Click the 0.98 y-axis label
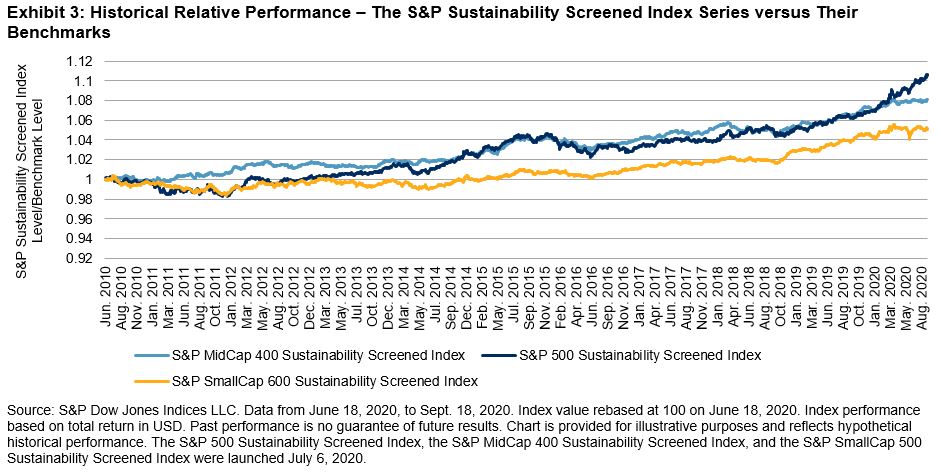 pyautogui.click(x=81, y=199)
